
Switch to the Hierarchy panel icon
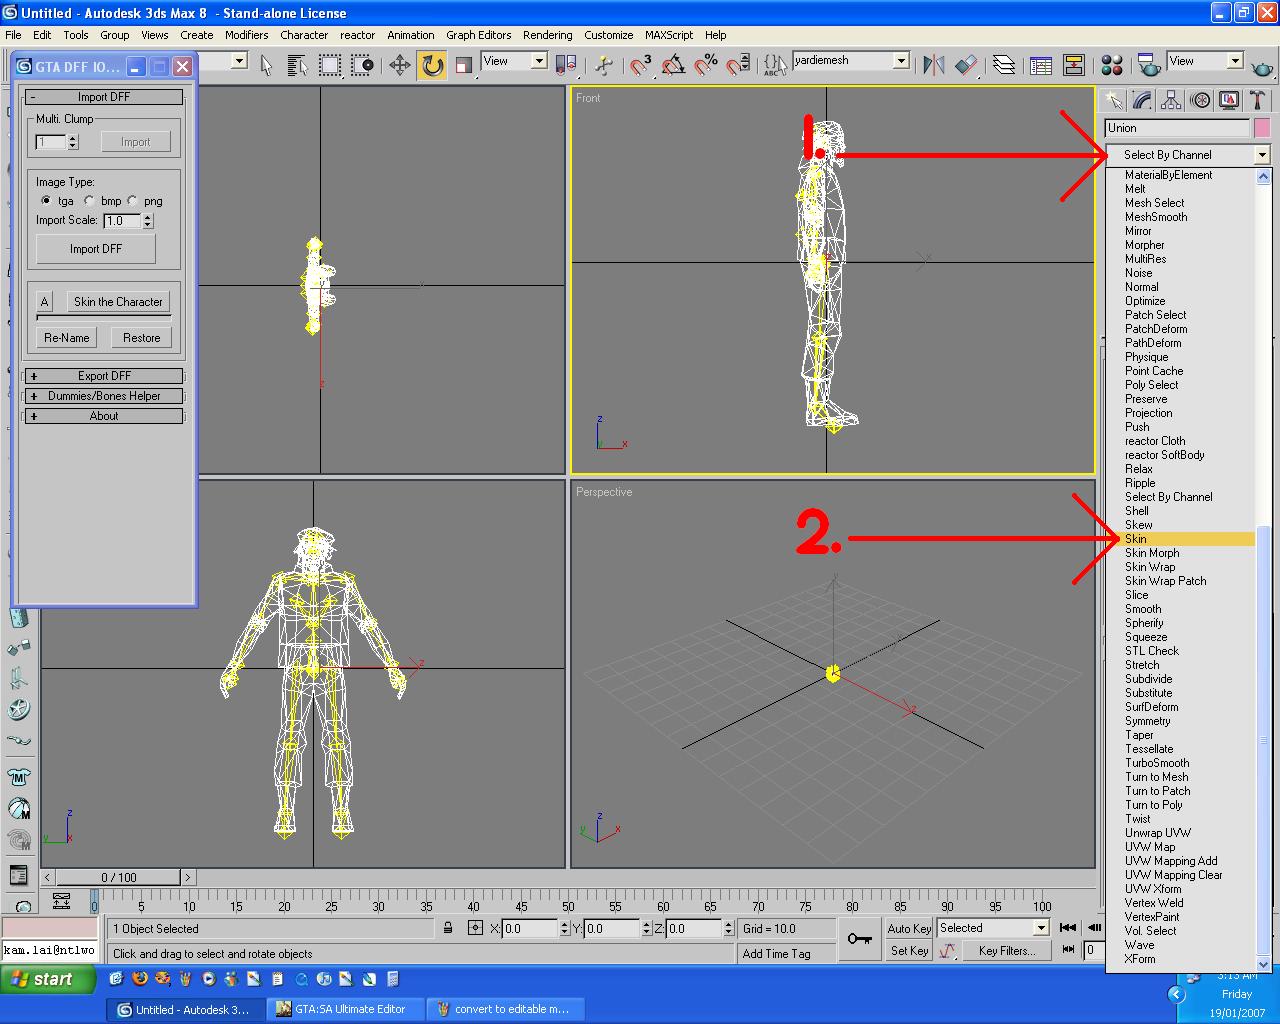click(x=1171, y=100)
